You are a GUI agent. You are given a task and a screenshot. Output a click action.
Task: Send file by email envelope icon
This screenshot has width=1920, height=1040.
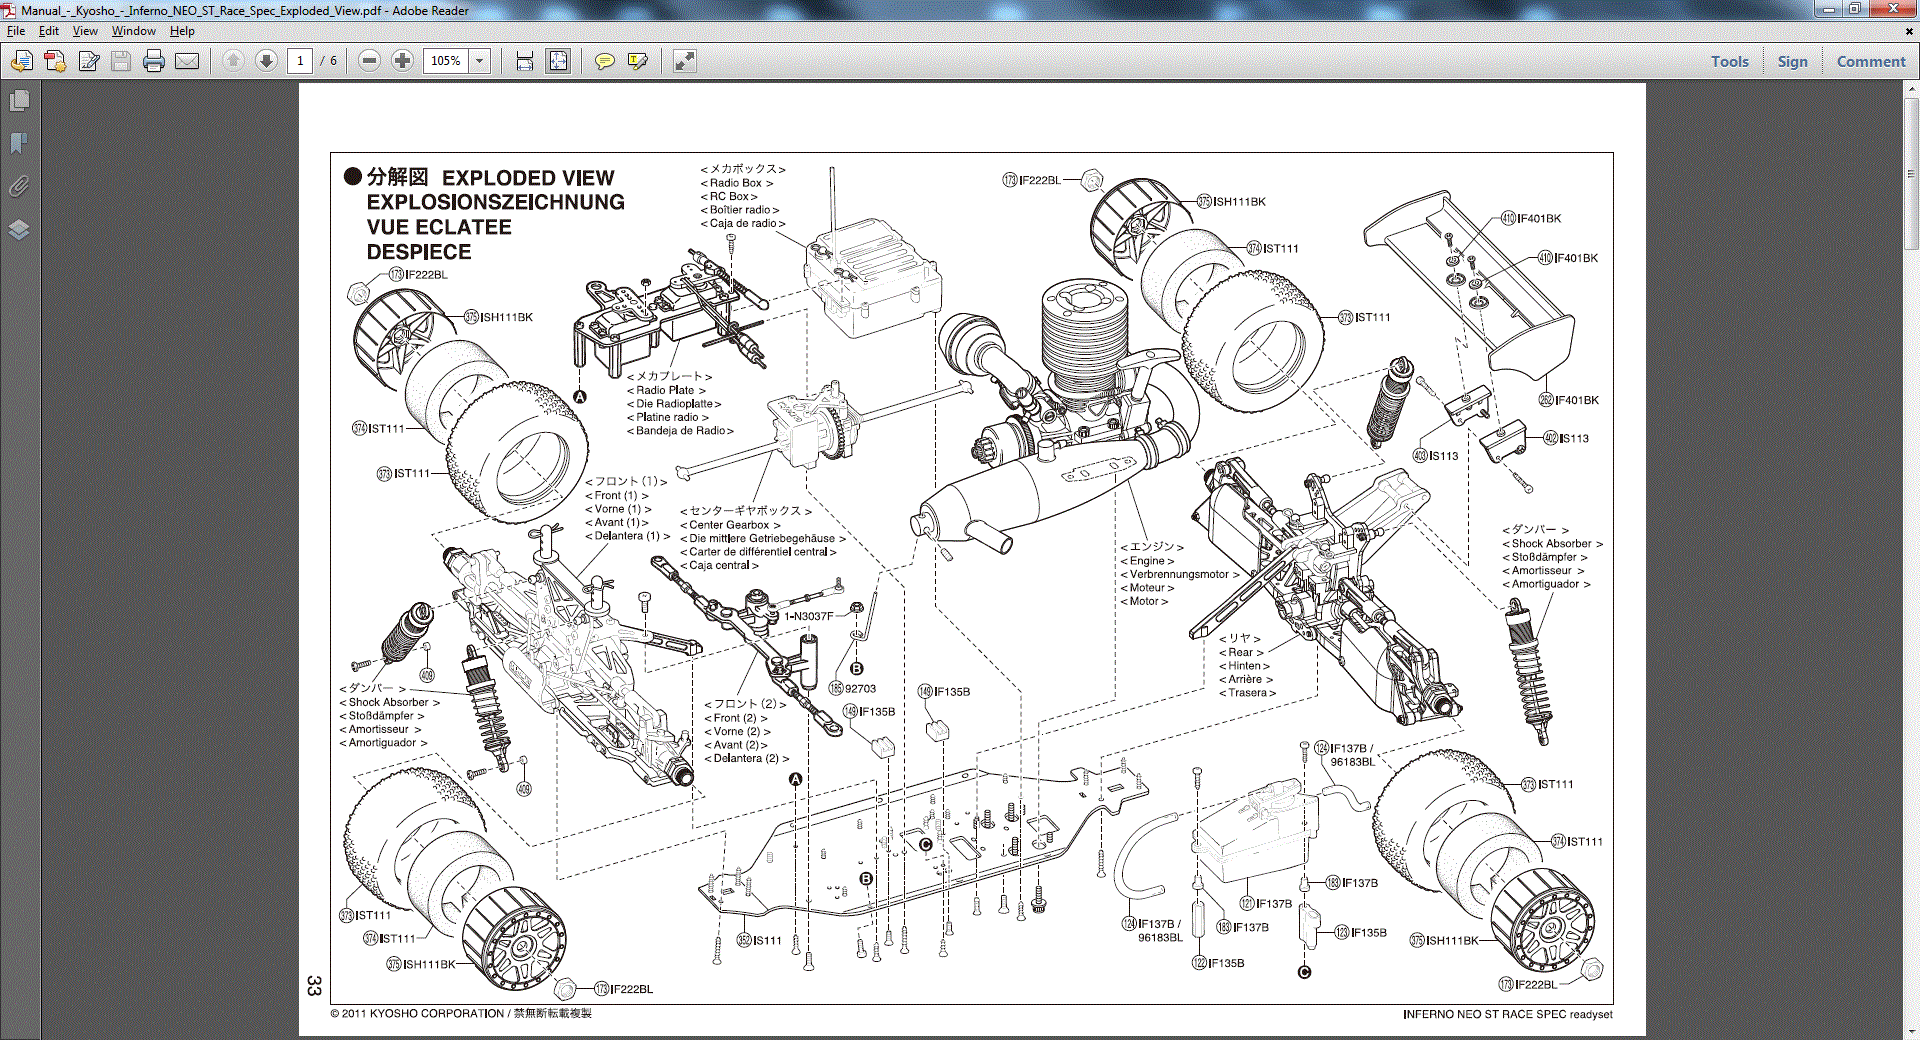click(x=187, y=61)
